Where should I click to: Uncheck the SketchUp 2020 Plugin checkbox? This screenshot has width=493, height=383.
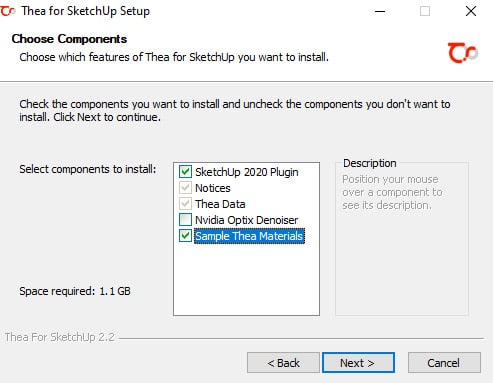pos(185,172)
